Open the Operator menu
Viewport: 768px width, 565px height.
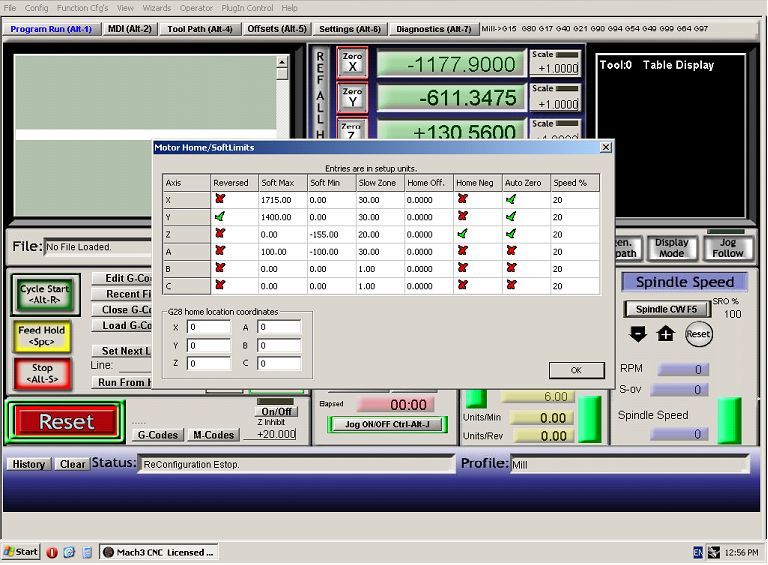point(196,8)
